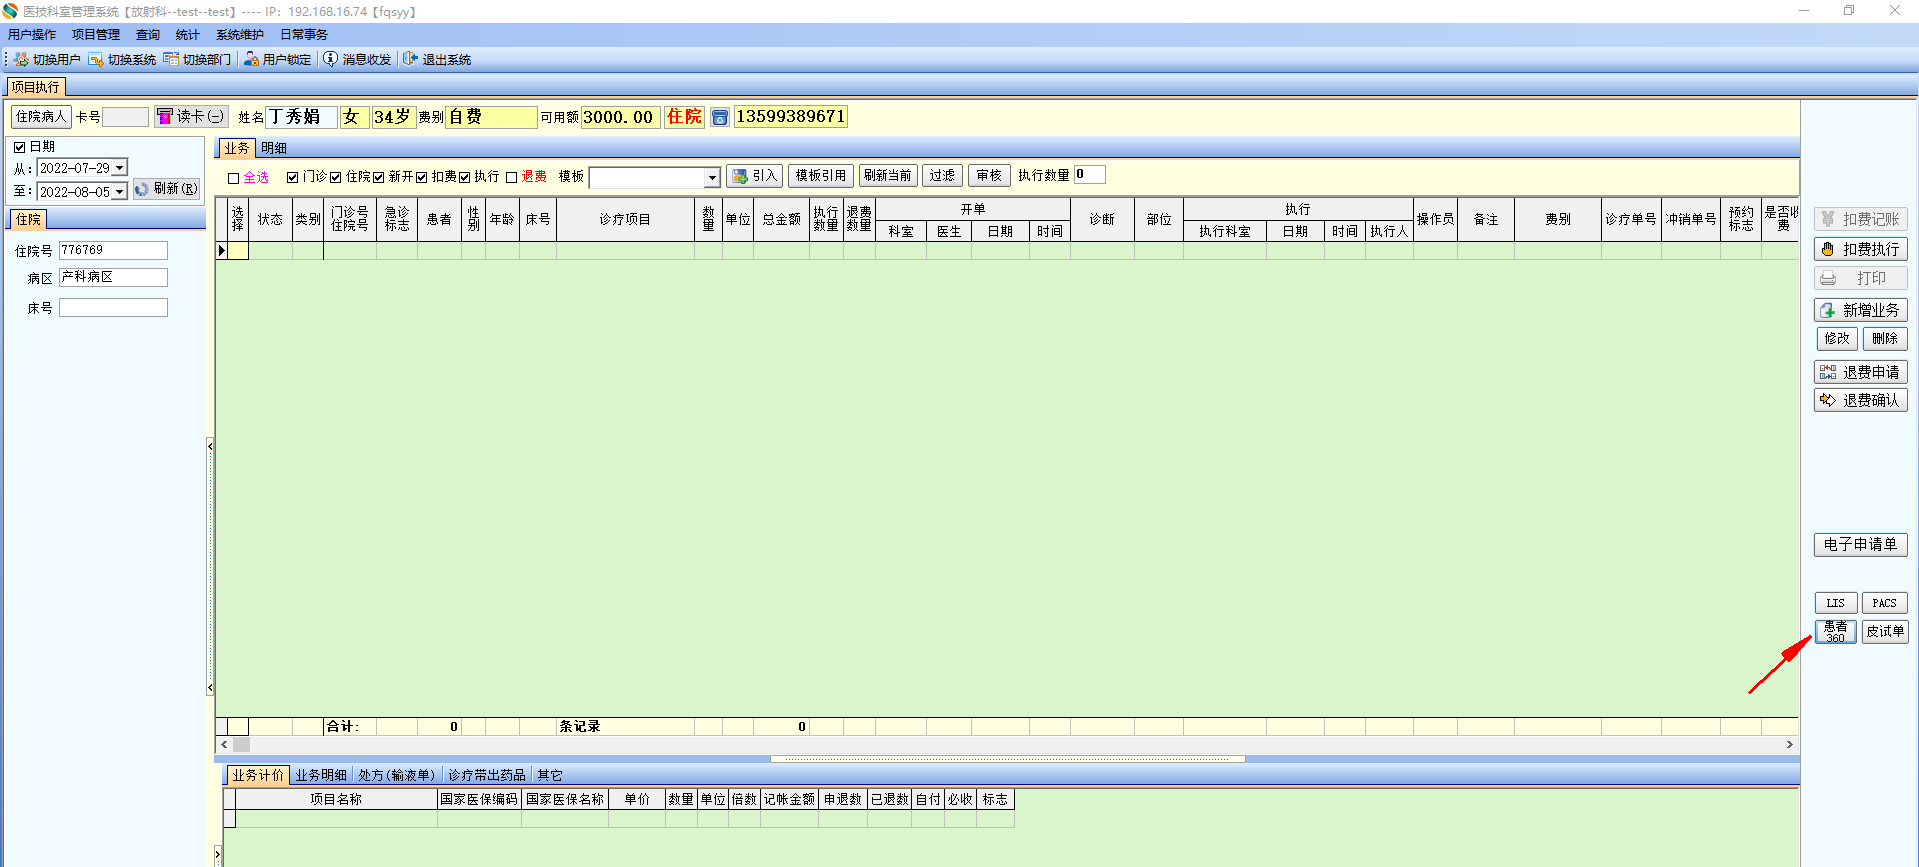Click the blue phone icon beside 住院
The image size is (1919, 867).
(719, 117)
